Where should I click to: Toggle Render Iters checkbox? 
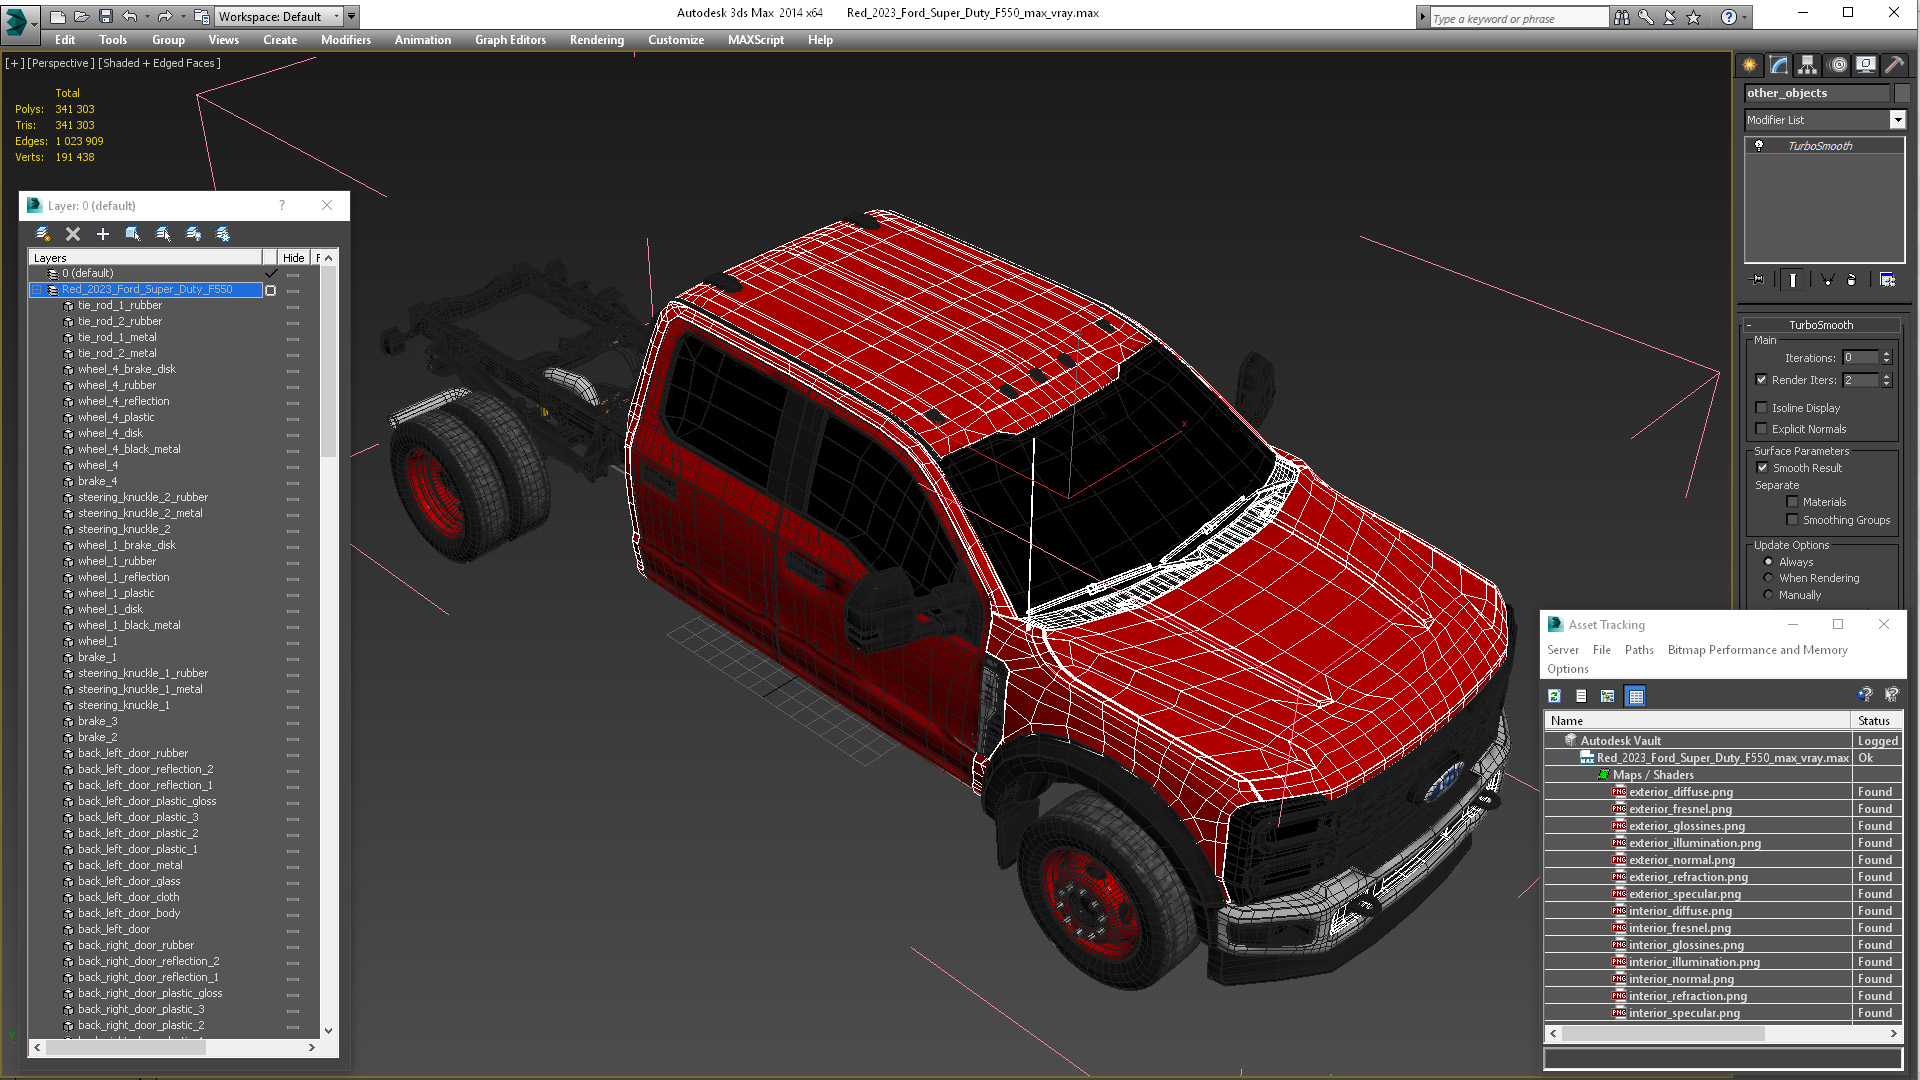[1762, 380]
